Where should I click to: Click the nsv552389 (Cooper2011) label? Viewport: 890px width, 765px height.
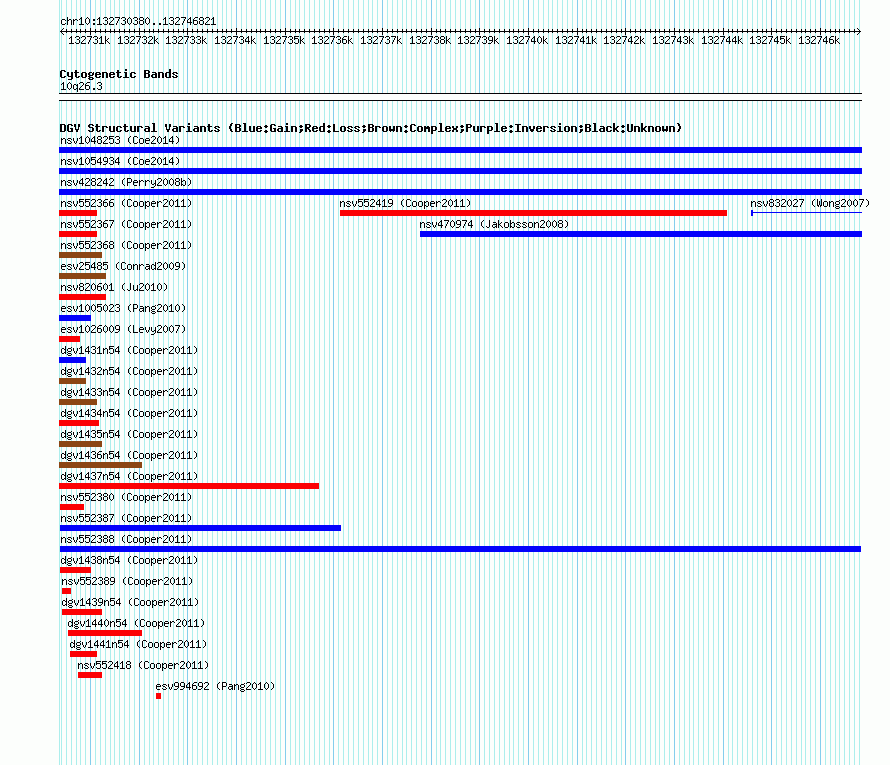coord(127,581)
